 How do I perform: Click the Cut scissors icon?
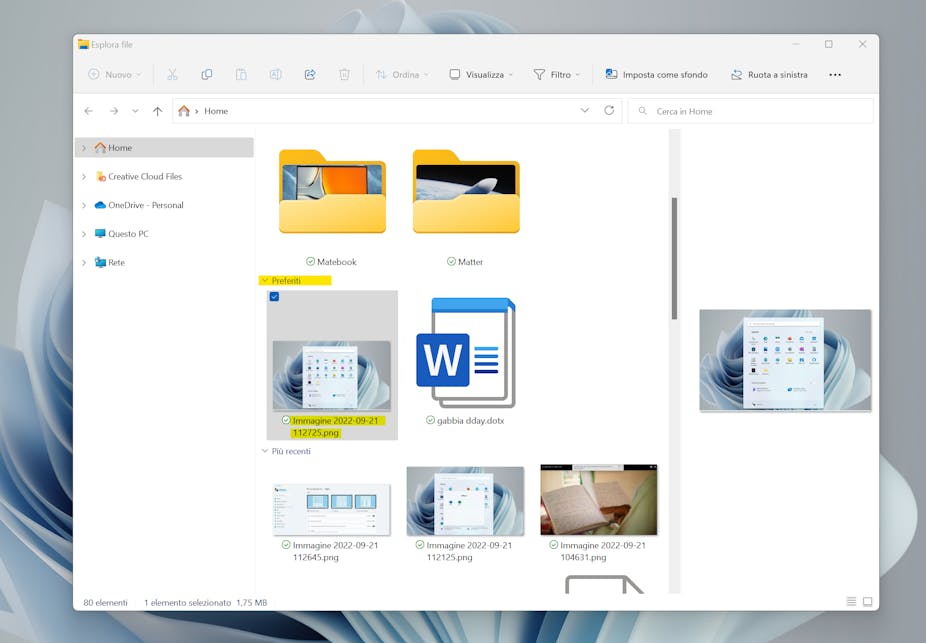[172, 74]
